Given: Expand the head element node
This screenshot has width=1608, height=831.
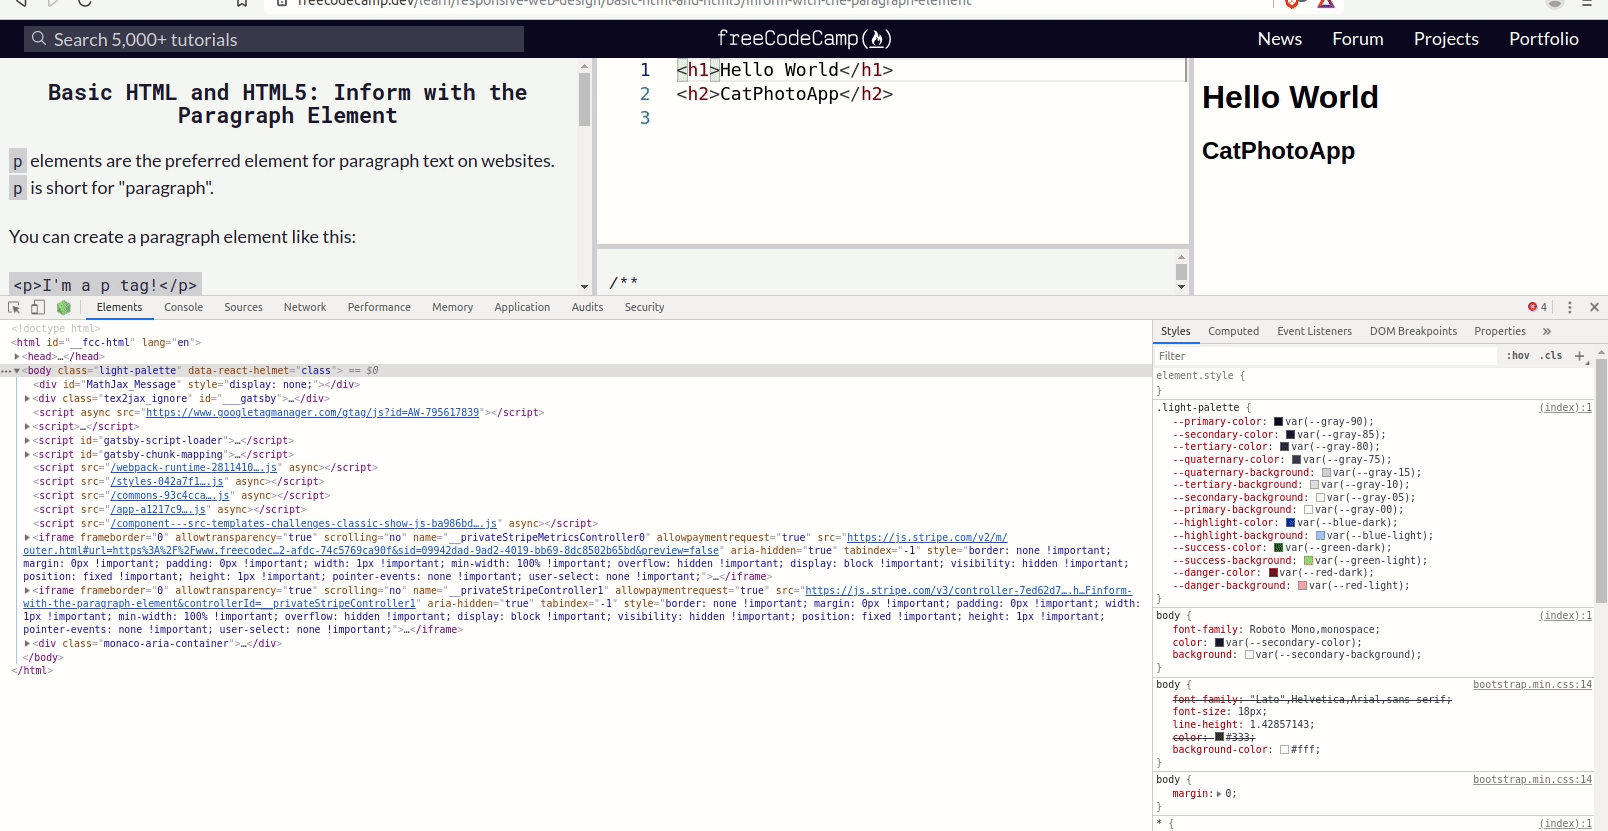Looking at the screenshot, I should [x=17, y=356].
